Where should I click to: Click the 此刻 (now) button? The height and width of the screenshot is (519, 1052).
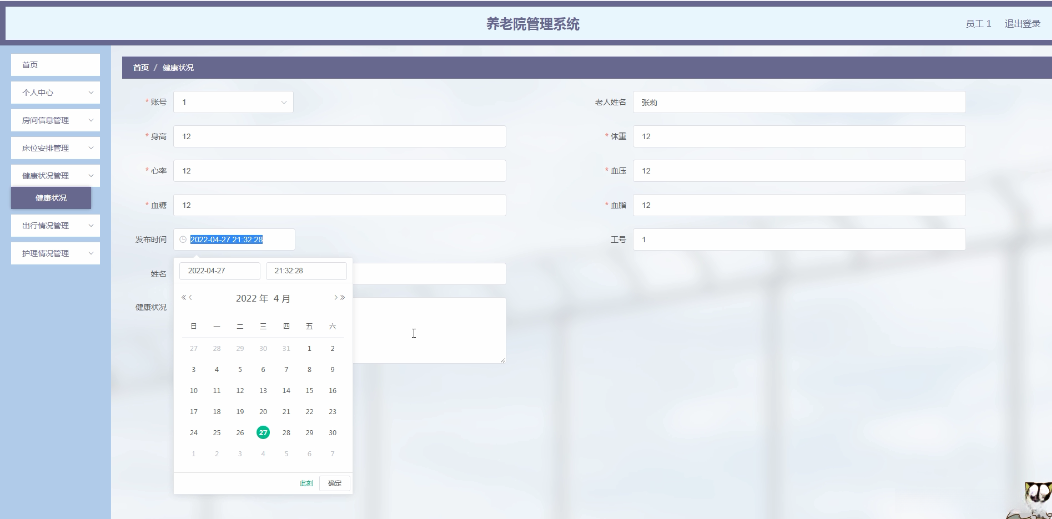pyautogui.click(x=306, y=483)
